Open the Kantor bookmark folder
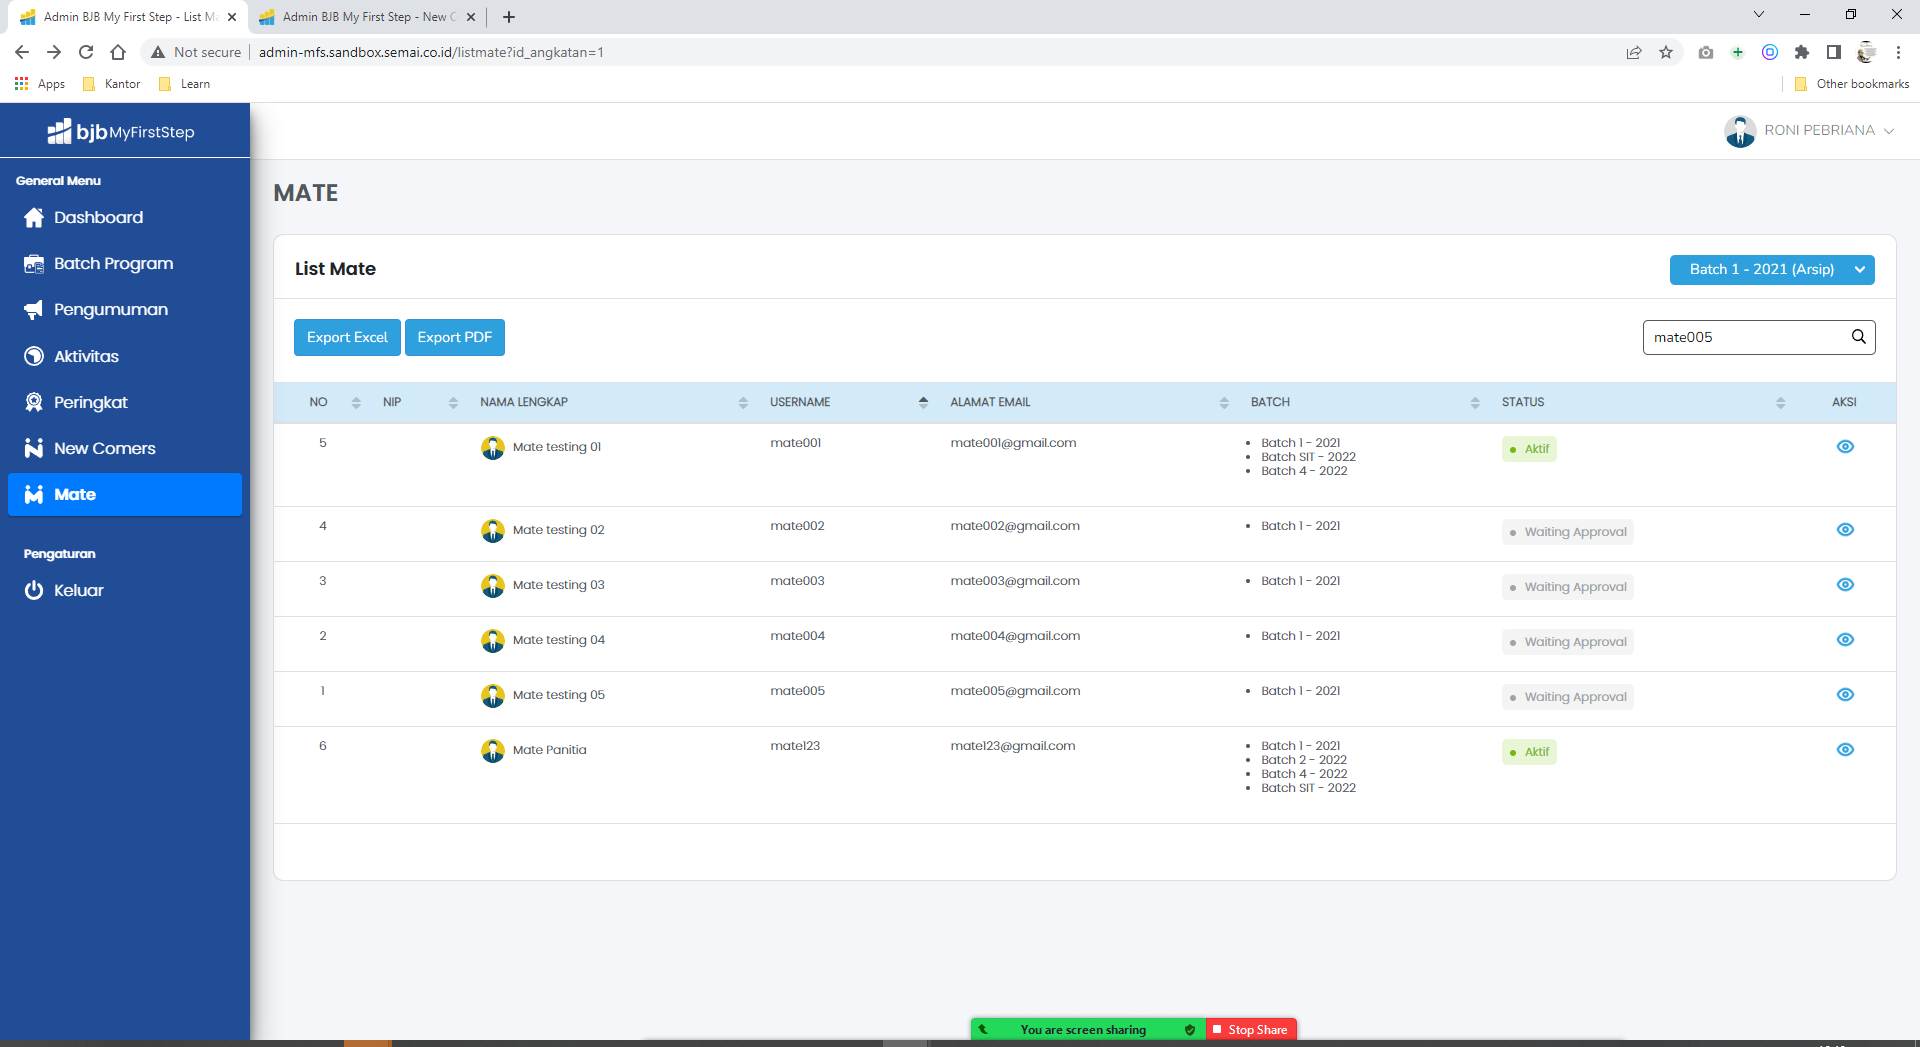Image resolution: width=1920 pixels, height=1047 pixels. (x=112, y=84)
